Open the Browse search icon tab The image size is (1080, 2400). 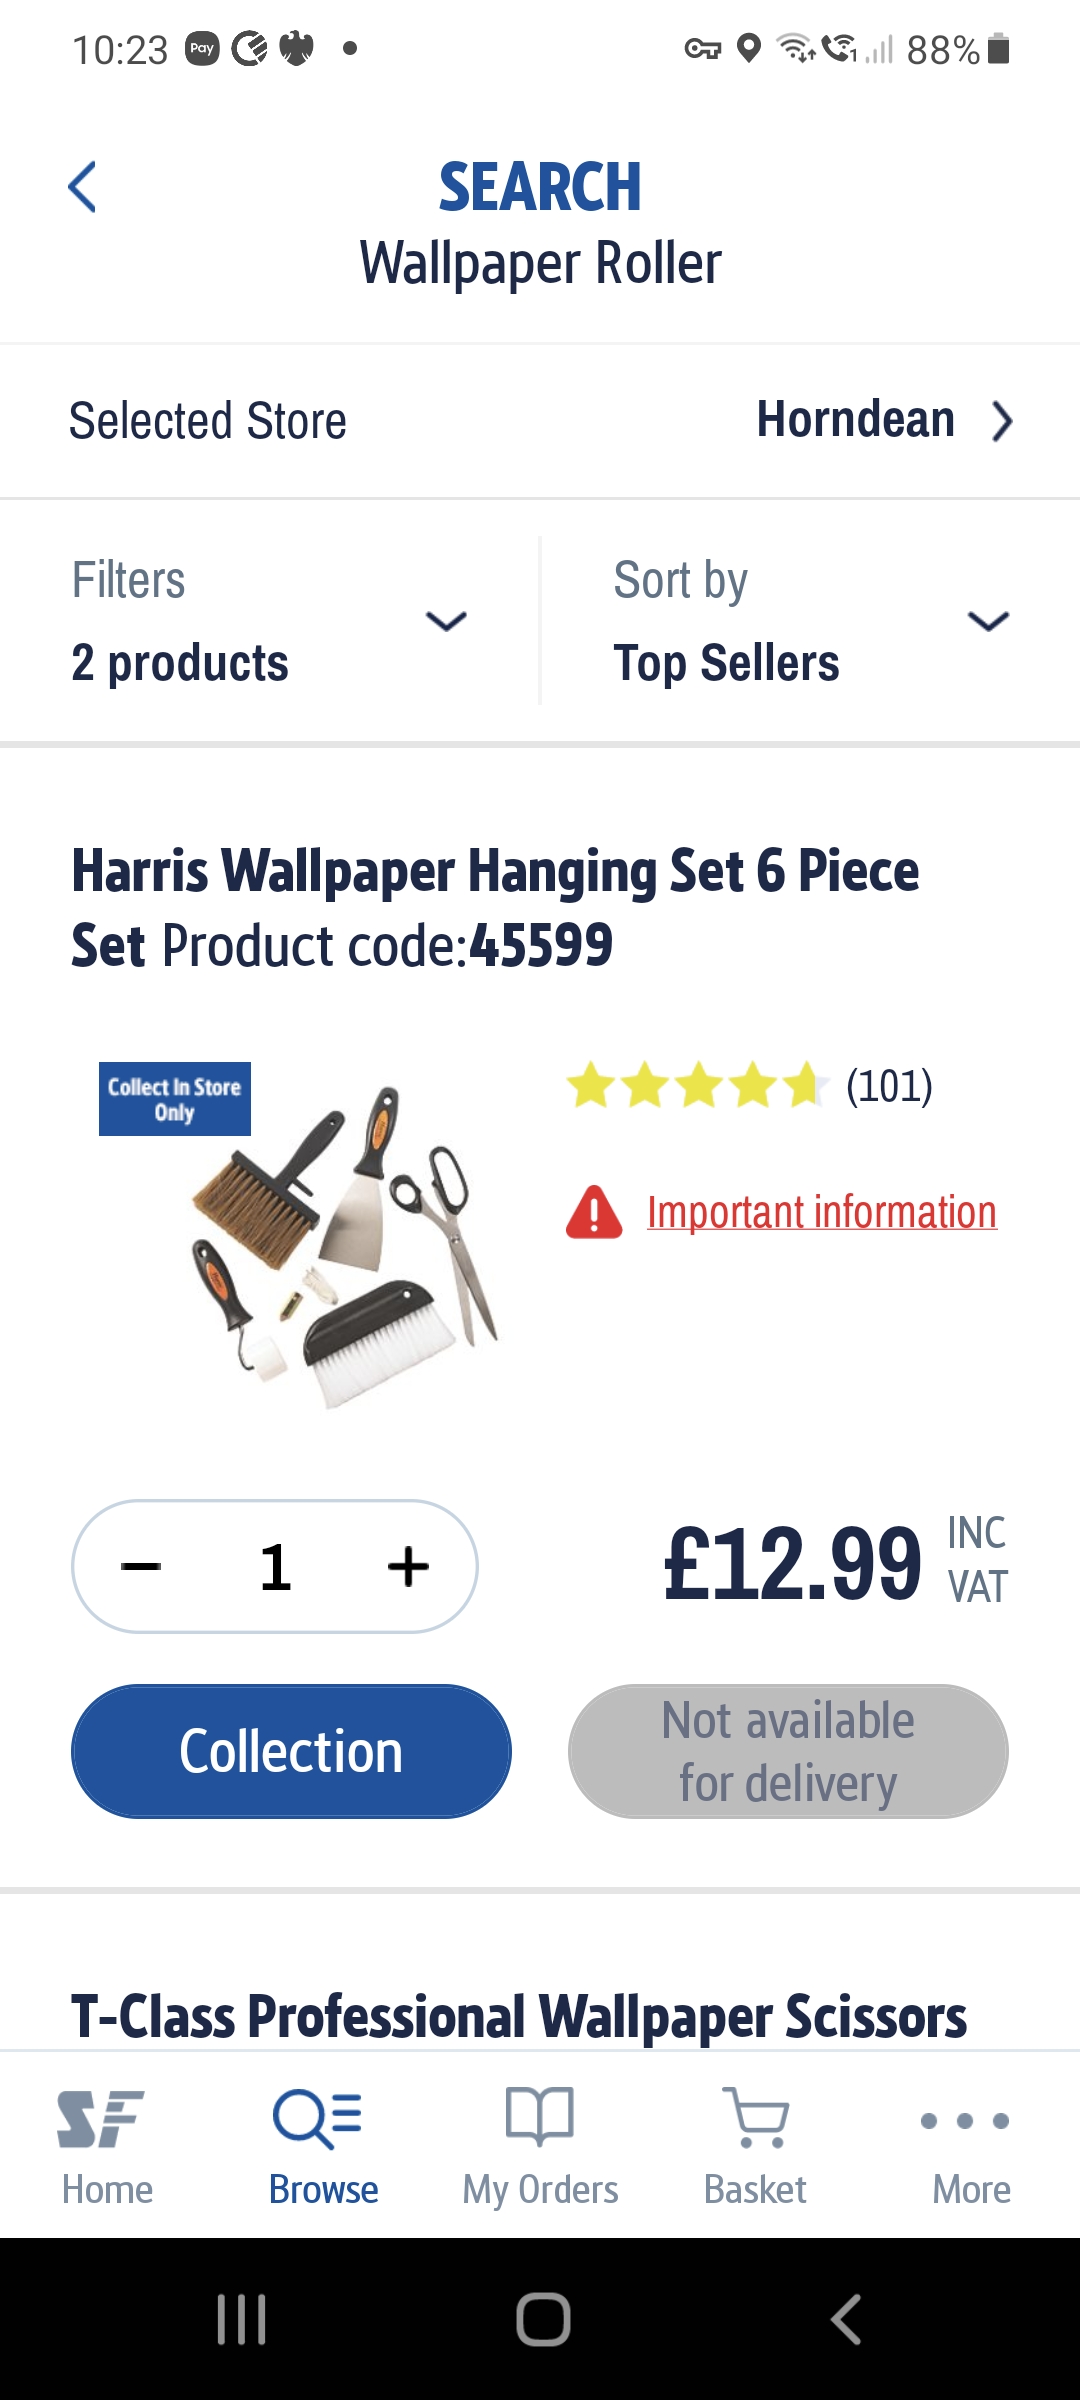(x=317, y=2118)
